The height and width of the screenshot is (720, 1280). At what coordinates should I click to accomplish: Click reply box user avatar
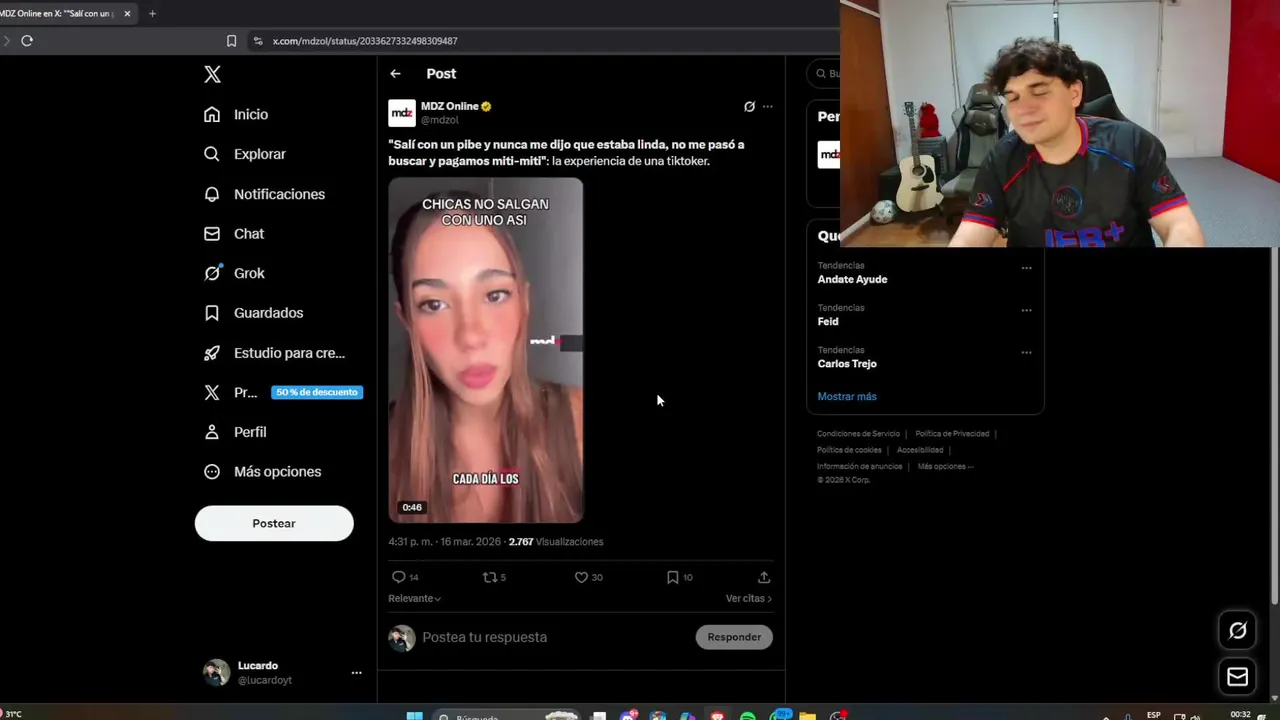tap(402, 638)
